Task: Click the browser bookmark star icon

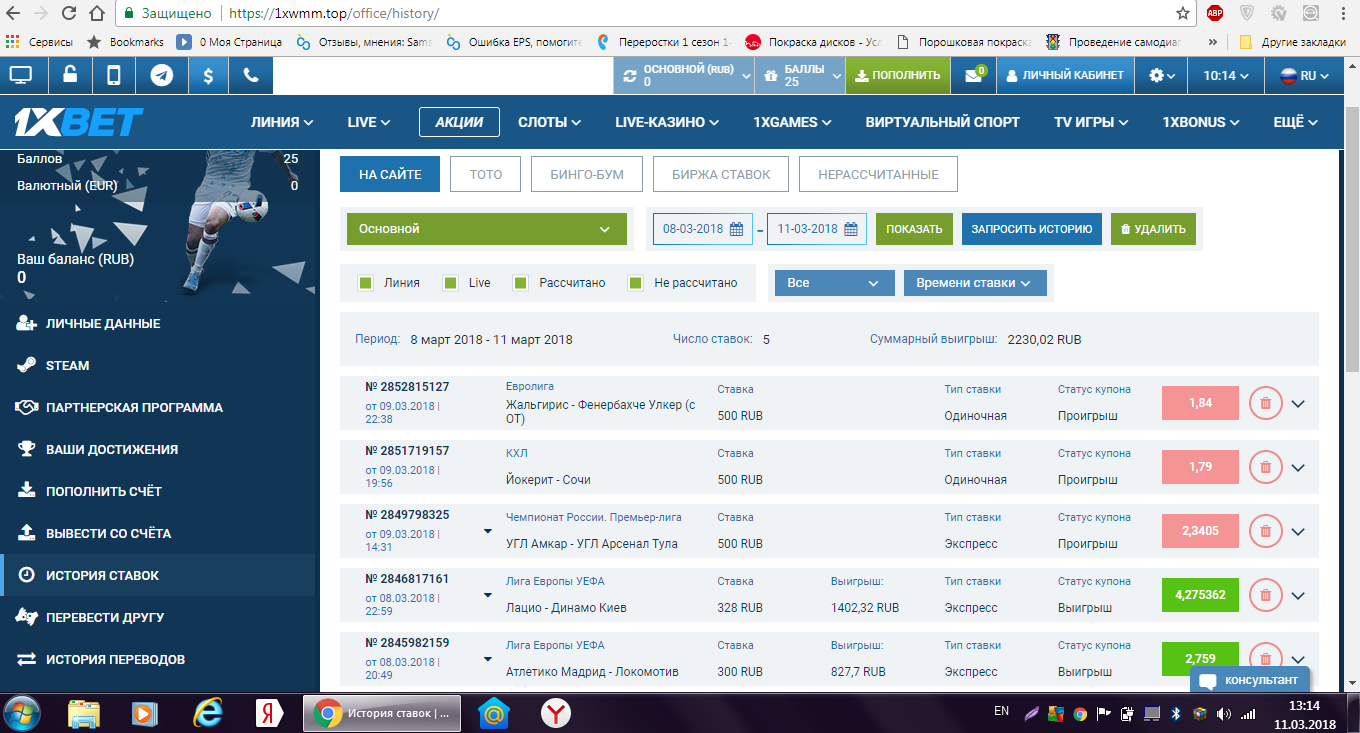Action: (x=1183, y=13)
